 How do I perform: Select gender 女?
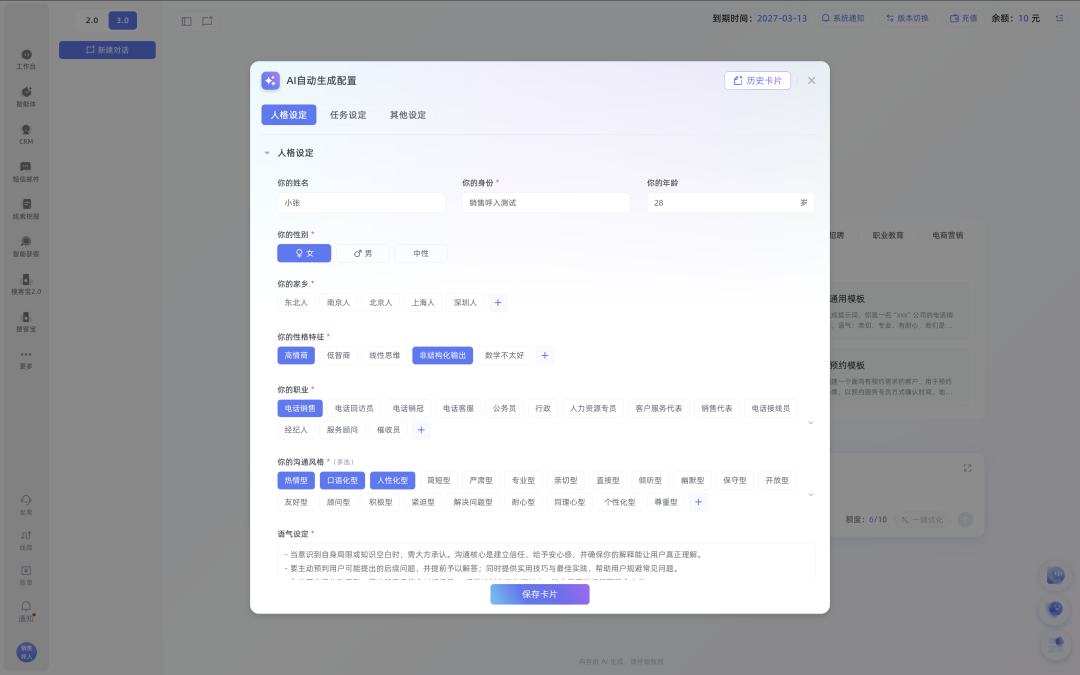(304, 253)
